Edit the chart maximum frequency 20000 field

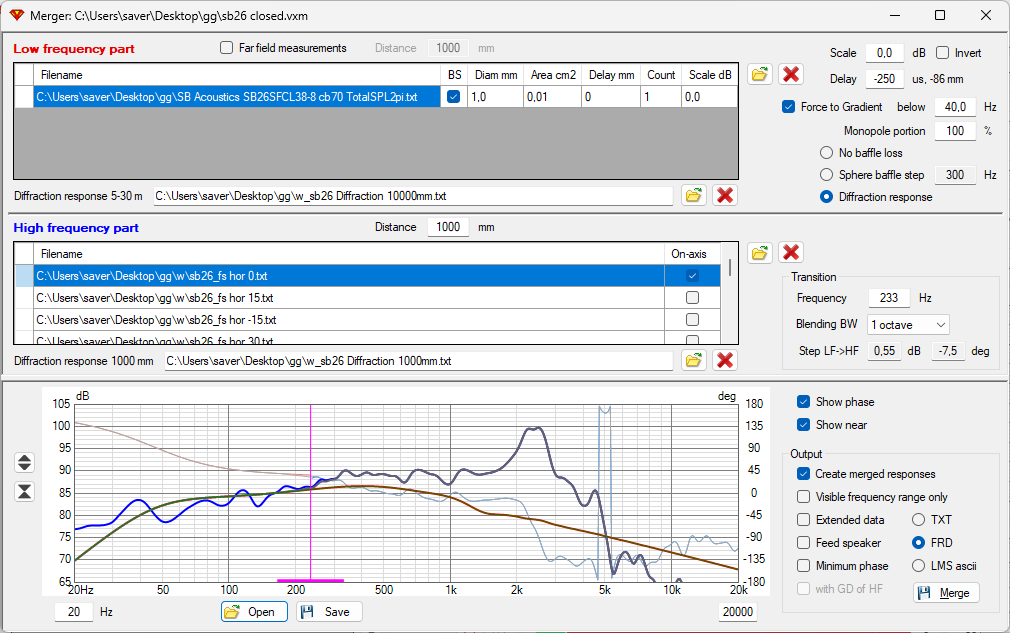pyautogui.click(x=738, y=612)
